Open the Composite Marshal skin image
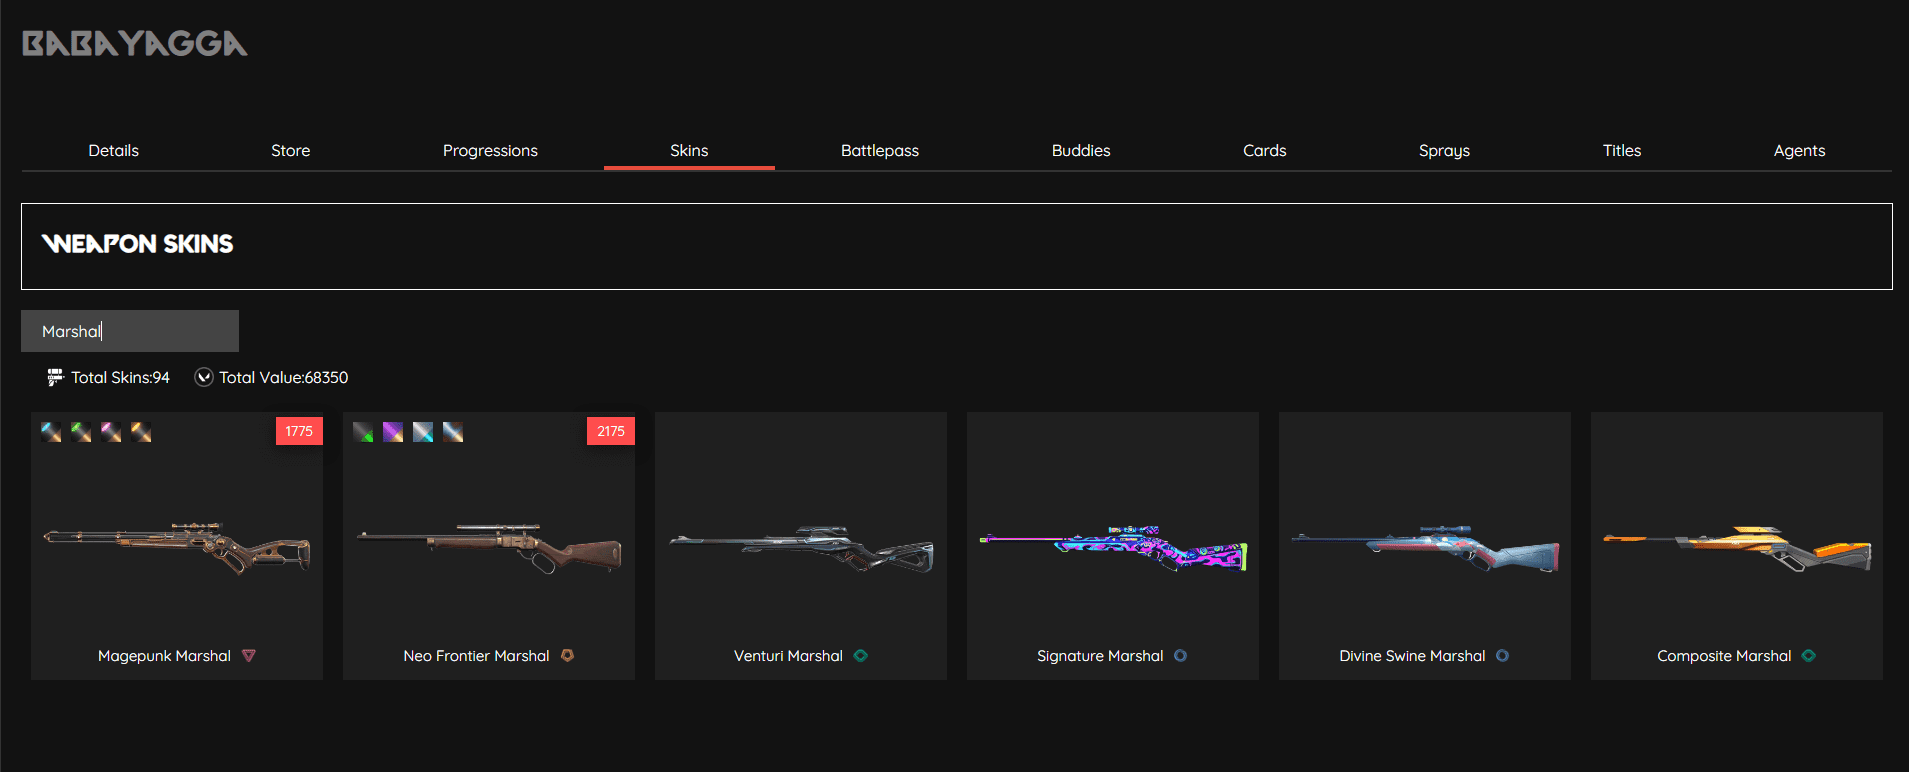Viewport: 1909px width, 772px height. [1736, 548]
